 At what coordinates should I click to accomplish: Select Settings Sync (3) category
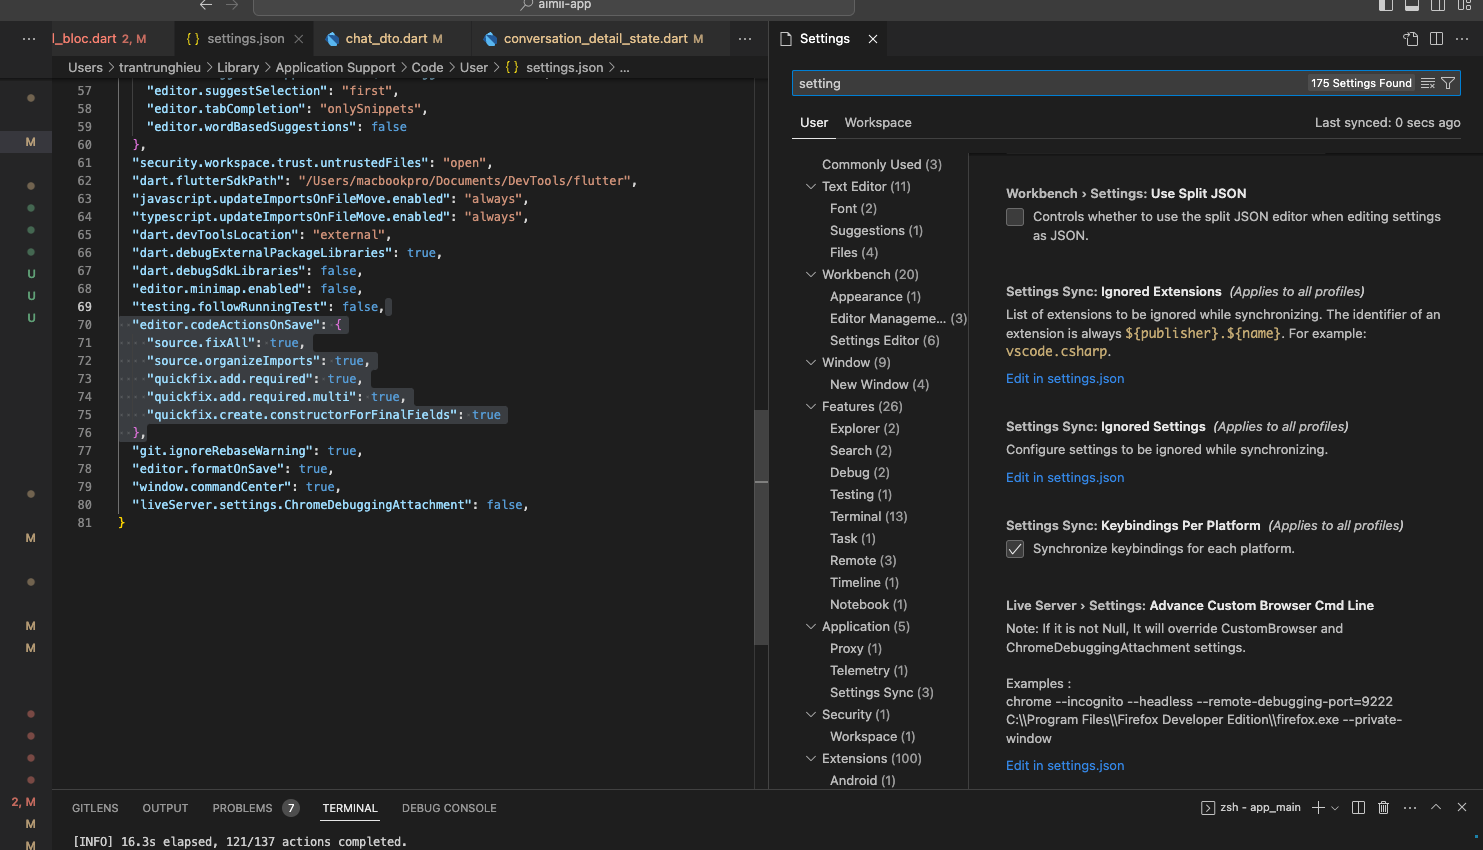tap(881, 692)
